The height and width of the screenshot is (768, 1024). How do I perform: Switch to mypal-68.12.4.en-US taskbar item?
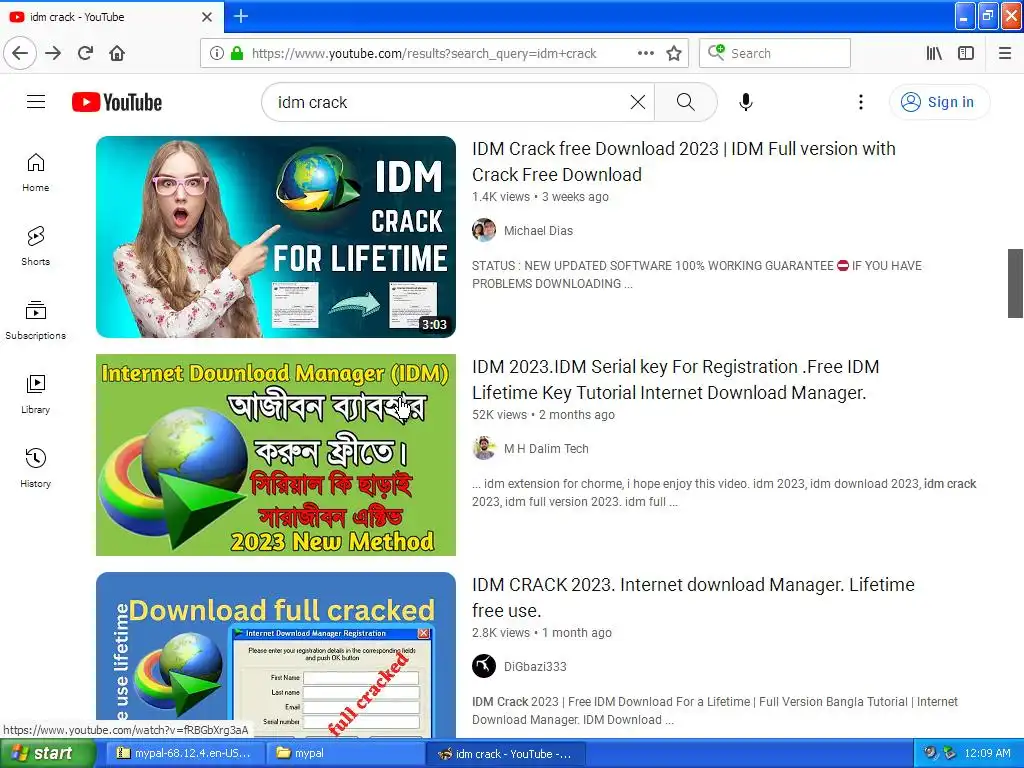183,754
